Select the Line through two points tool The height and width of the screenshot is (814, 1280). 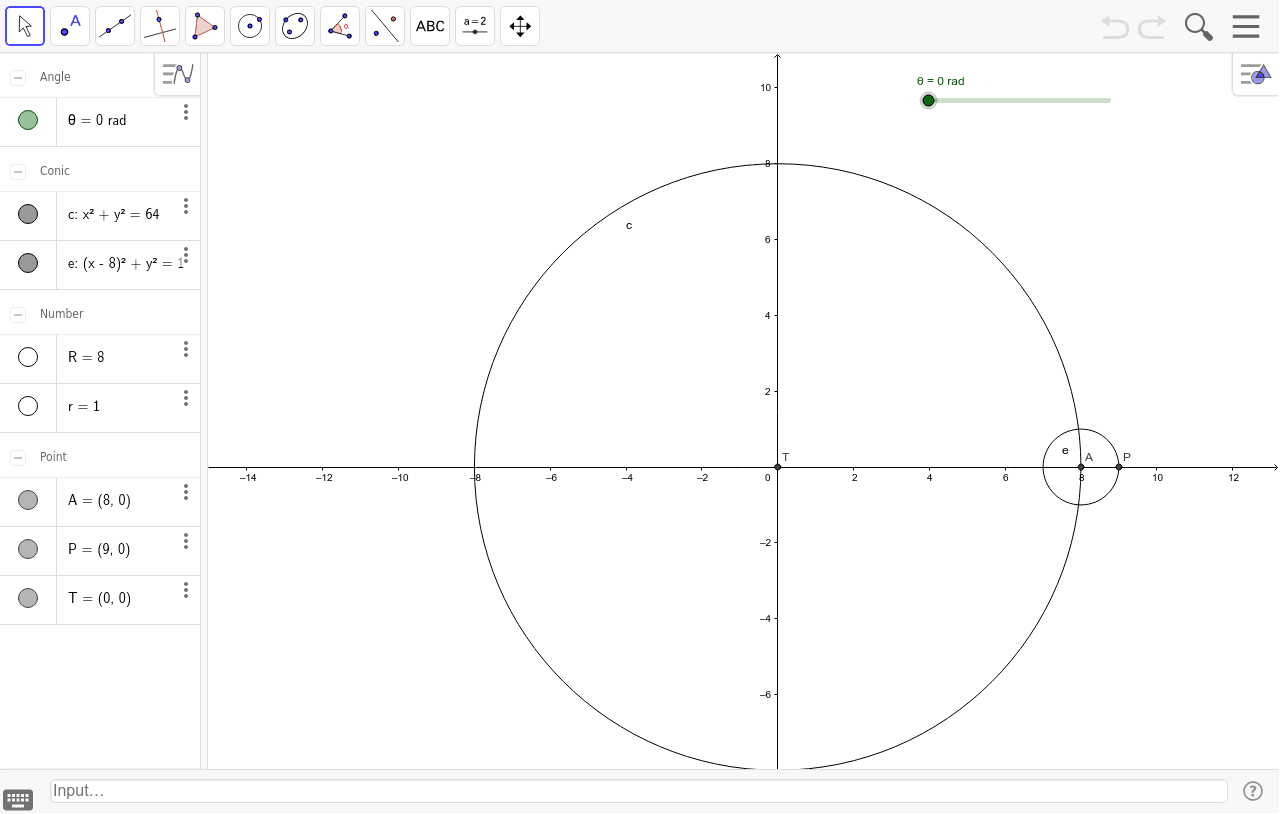tap(115, 26)
